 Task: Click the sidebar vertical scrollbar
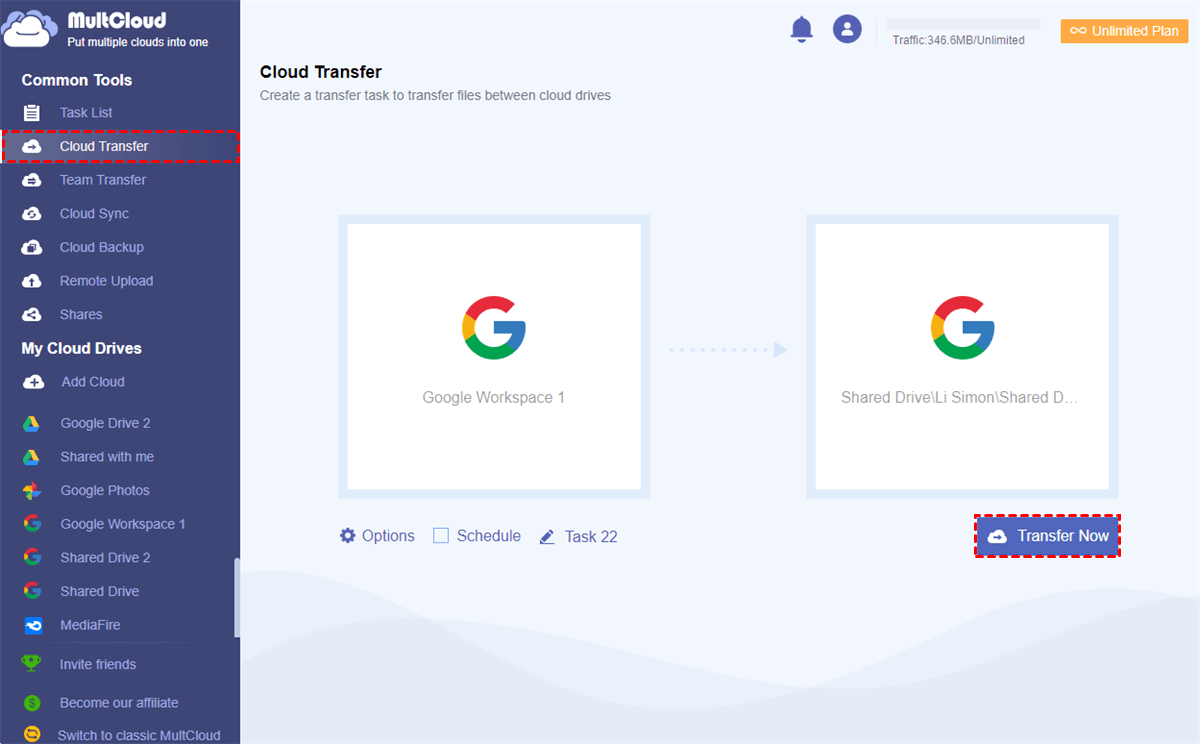237,597
